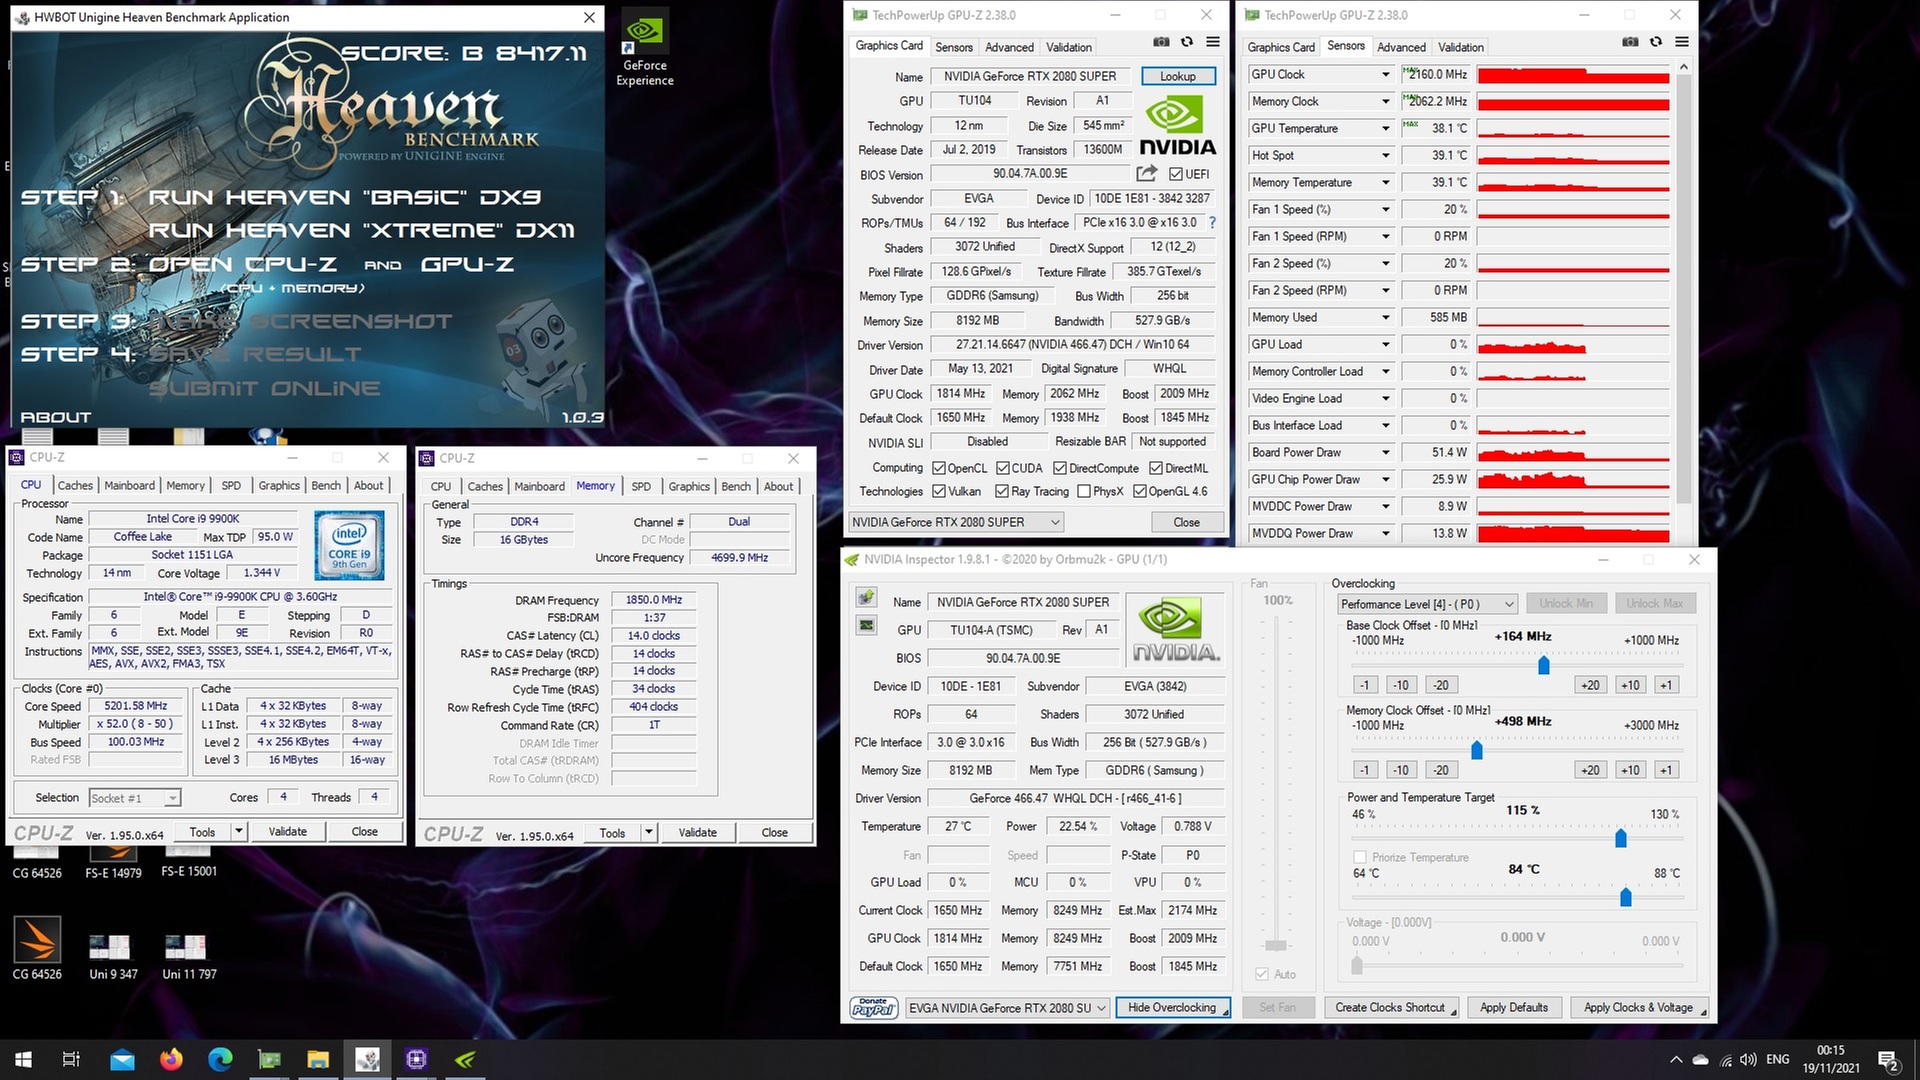This screenshot has width=1920, height=1080.
Task: Open Task View on the taskbar
Action: click(72, 1059)
